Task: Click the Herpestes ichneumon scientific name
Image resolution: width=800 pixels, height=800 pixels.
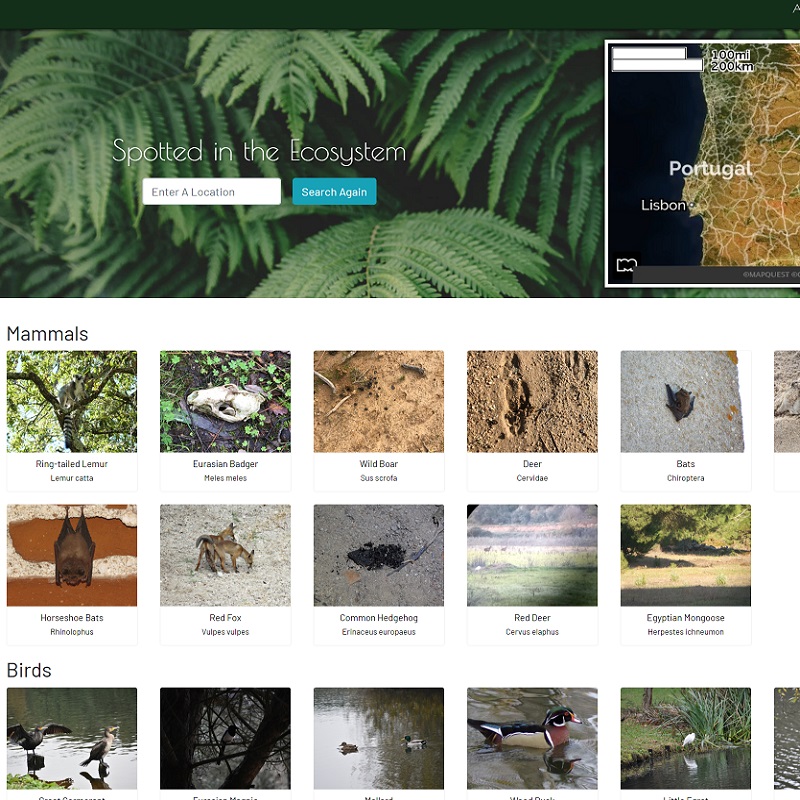Action: click(x=686, y=632)
